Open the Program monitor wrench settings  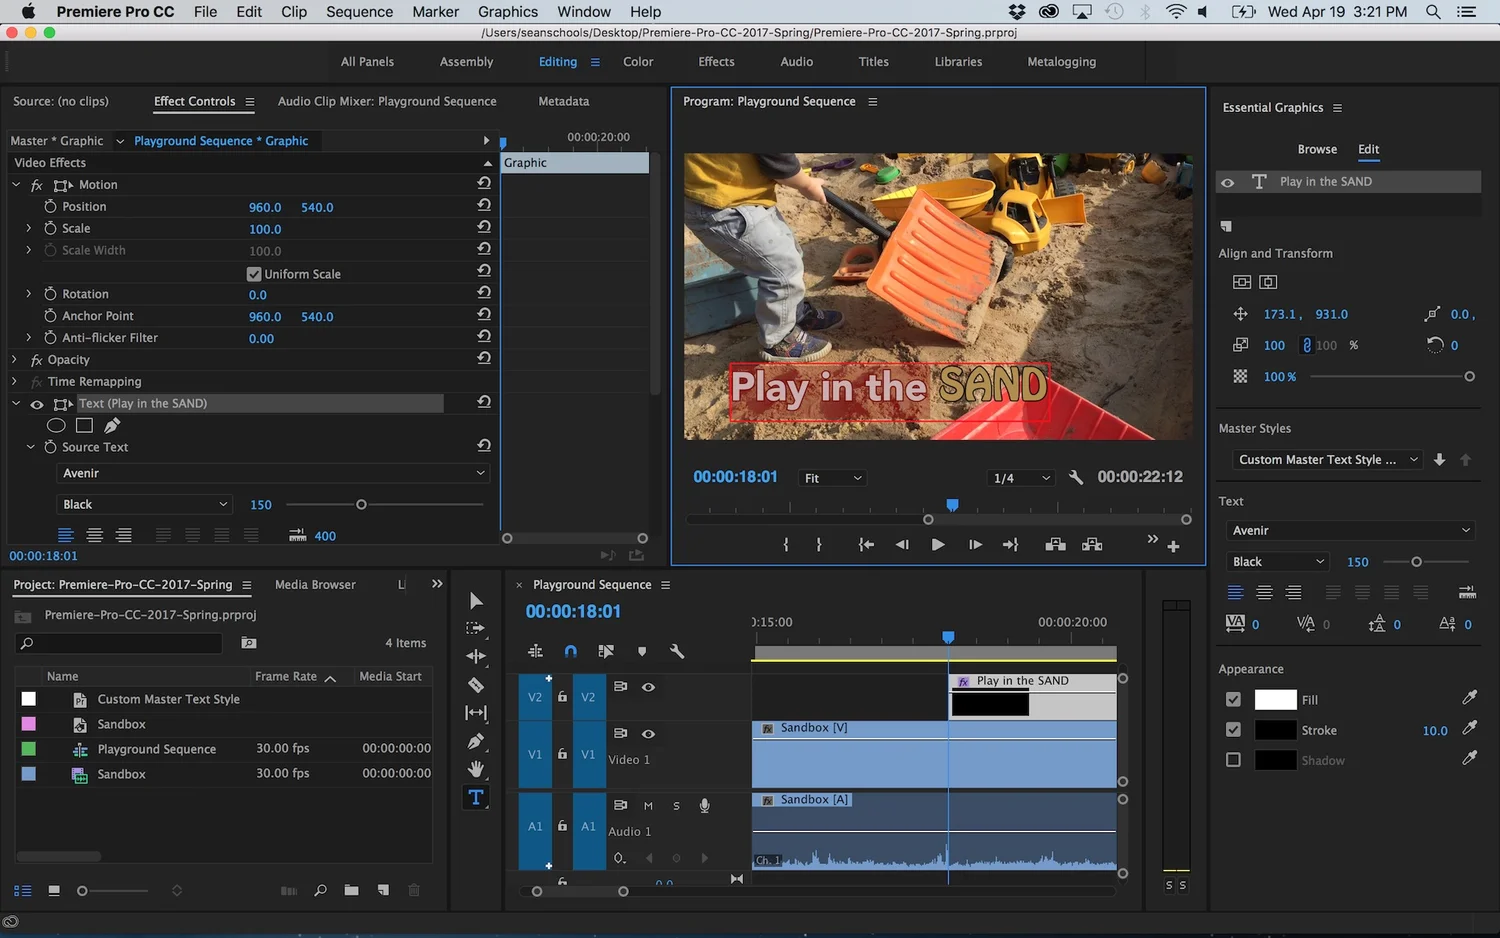point(1076,478)
